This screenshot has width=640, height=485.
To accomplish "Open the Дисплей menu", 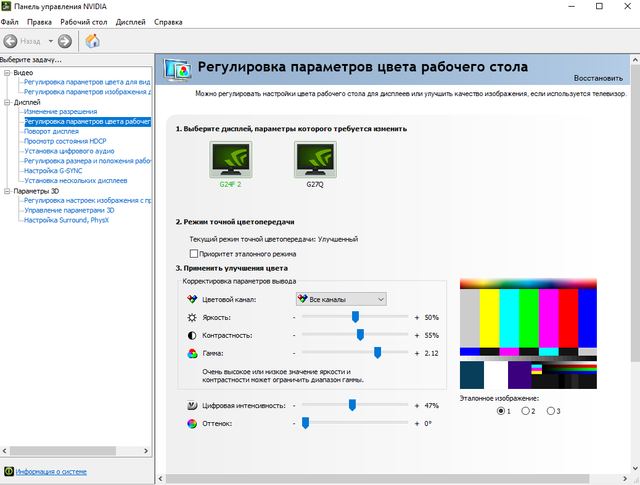I will coord(131,22).
